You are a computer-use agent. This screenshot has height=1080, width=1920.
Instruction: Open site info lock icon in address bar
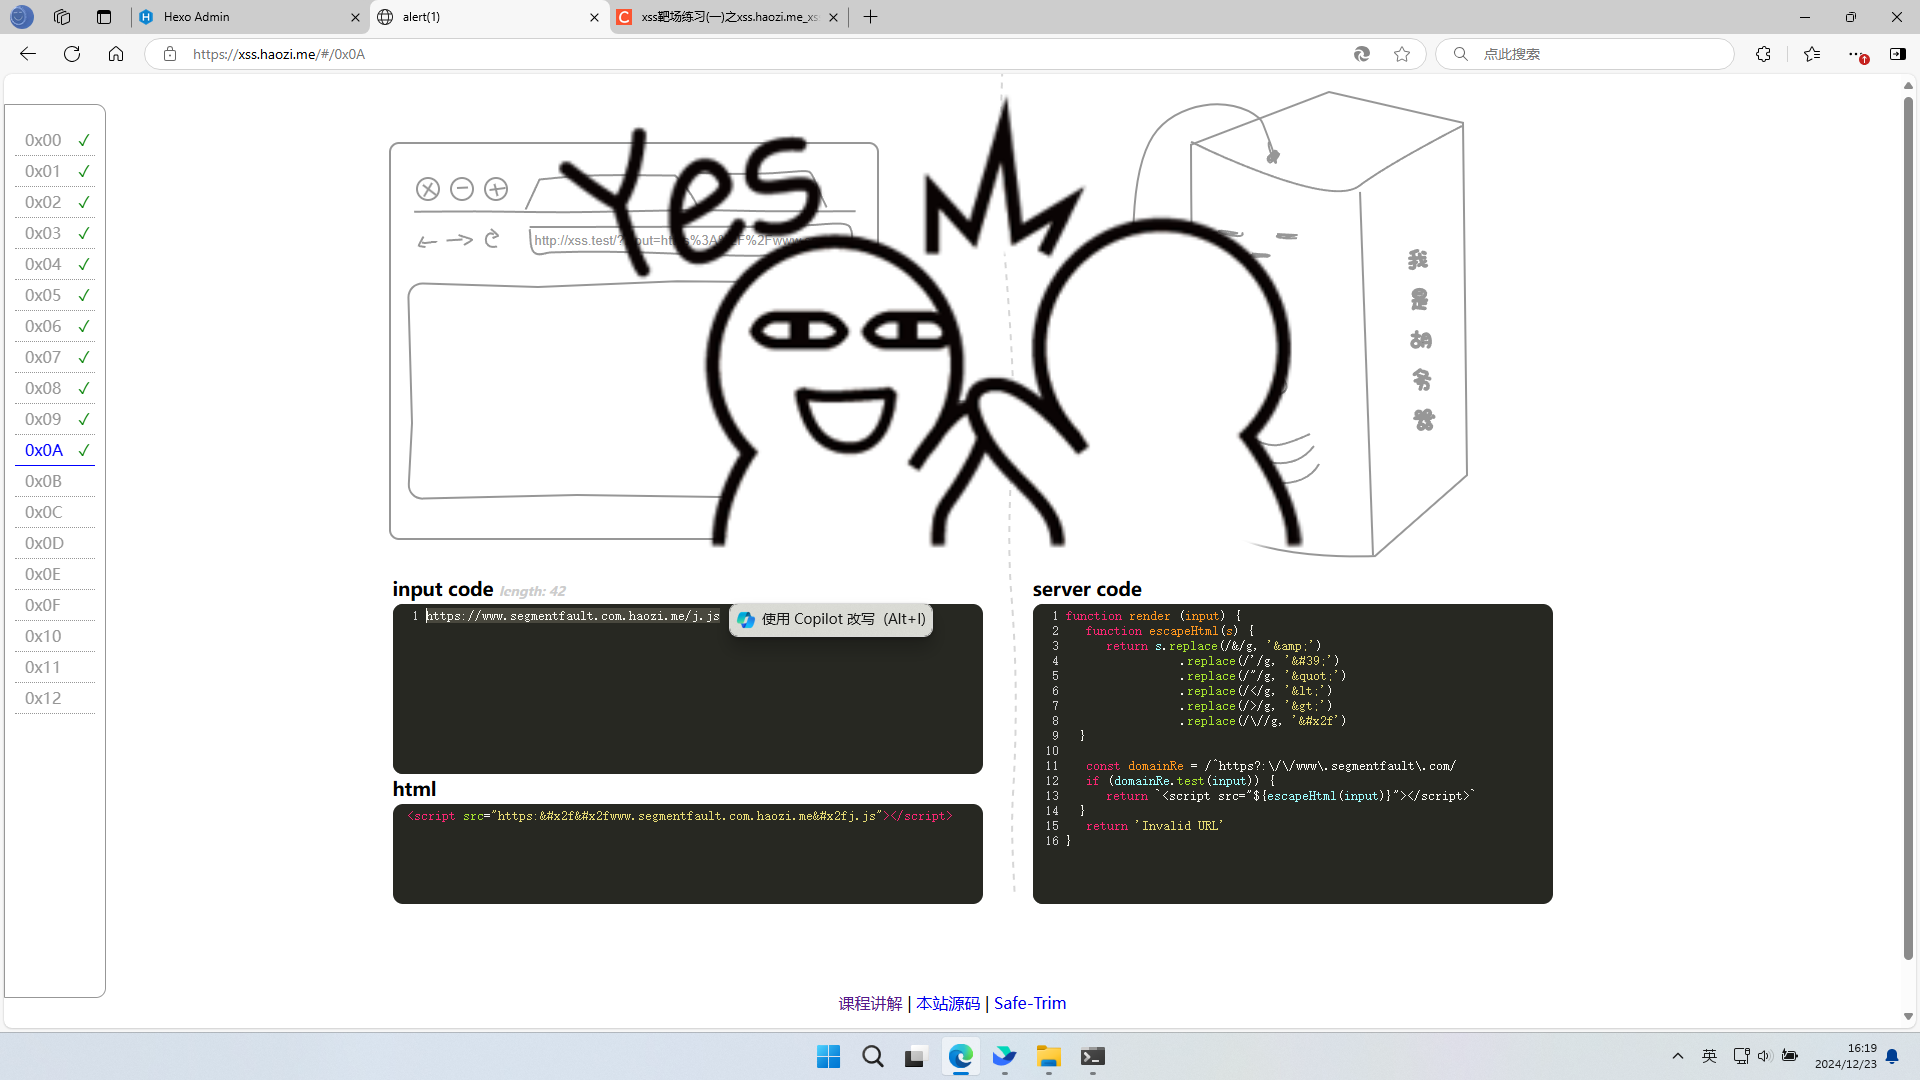[x=170, y=54]
